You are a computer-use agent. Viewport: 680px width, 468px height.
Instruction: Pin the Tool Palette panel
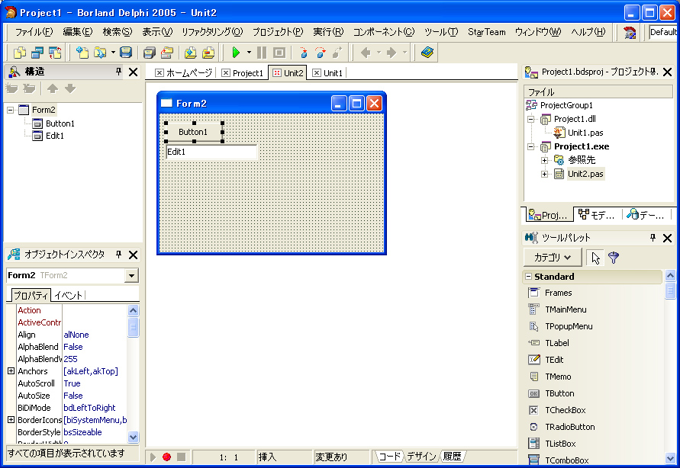click(x=653, y=237)
